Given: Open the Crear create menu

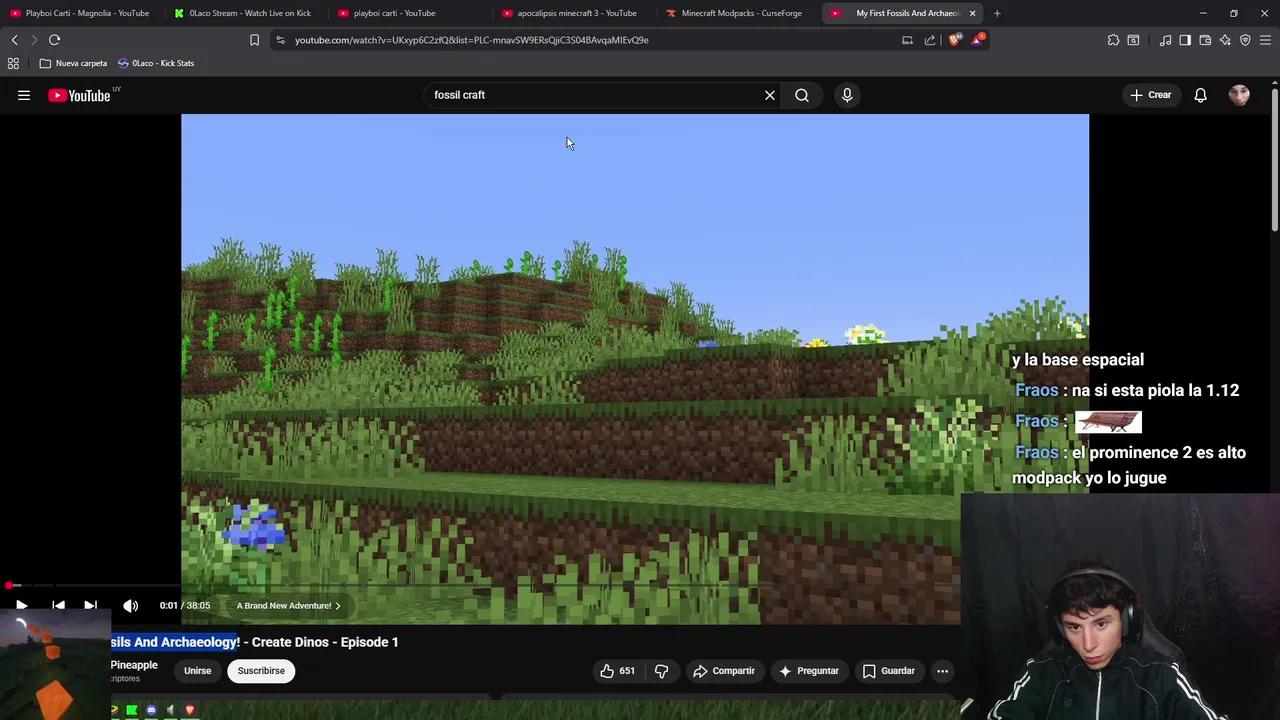Looking at the screenshot, I should coord(1151,95).
